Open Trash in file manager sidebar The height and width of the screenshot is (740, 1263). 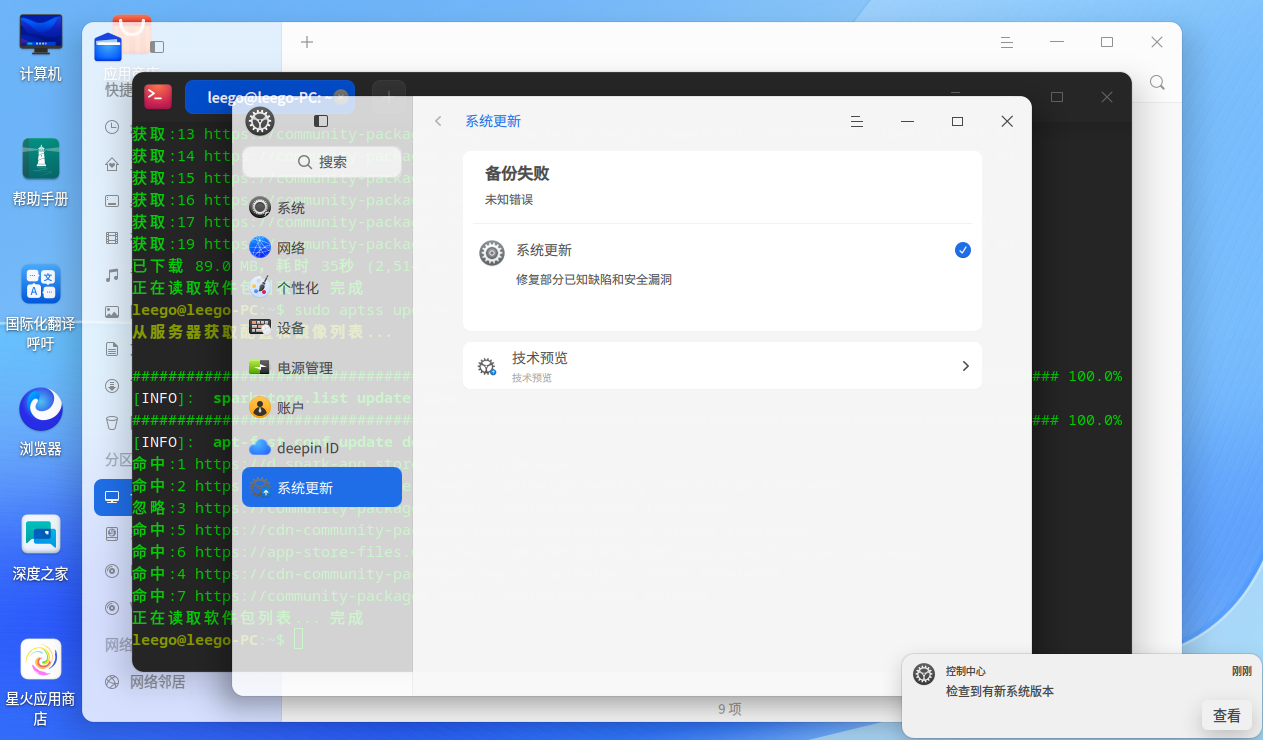click(112, 423)
